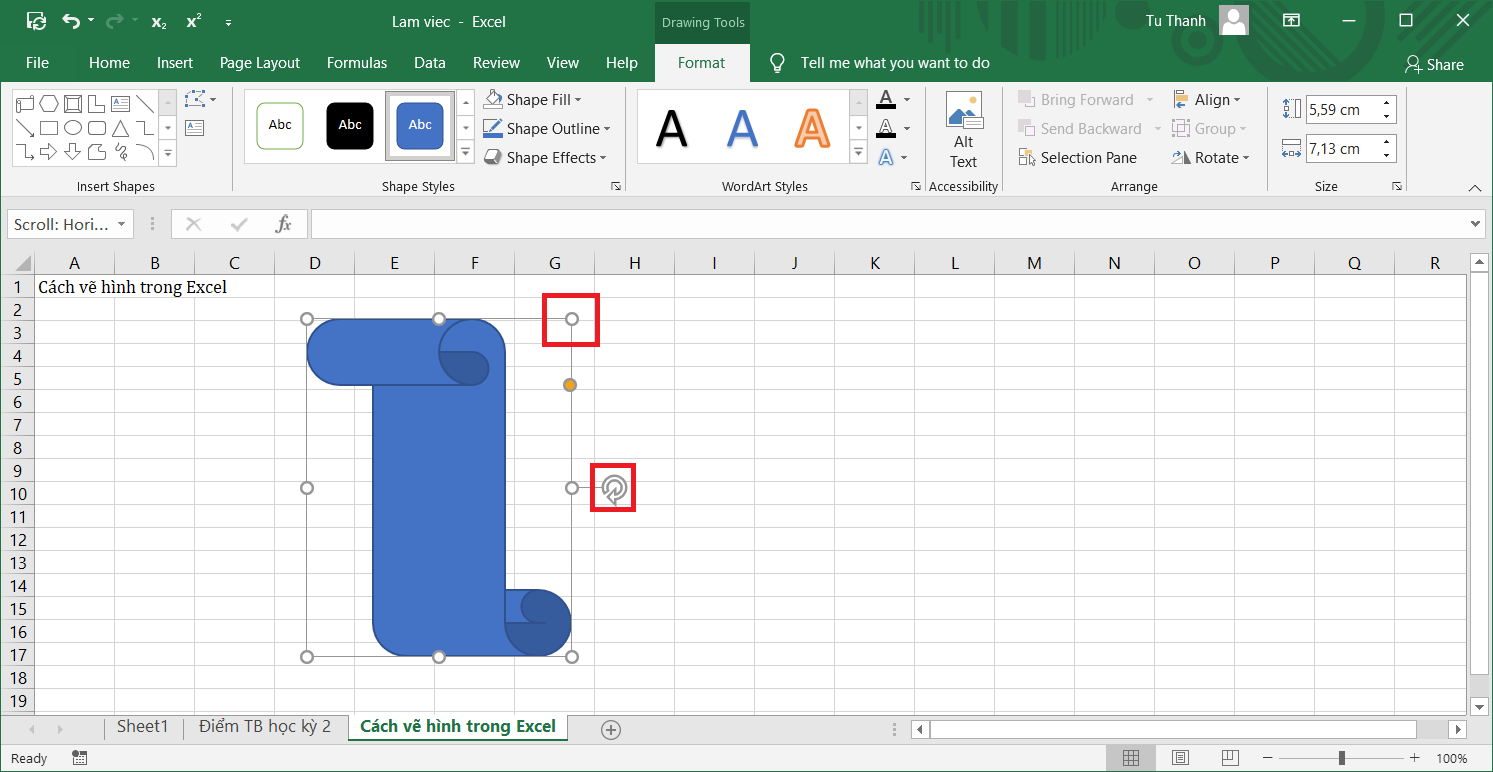Add a new sheet with plus icon
This screenshot has height=772, width=1493.
click(611, 730)
